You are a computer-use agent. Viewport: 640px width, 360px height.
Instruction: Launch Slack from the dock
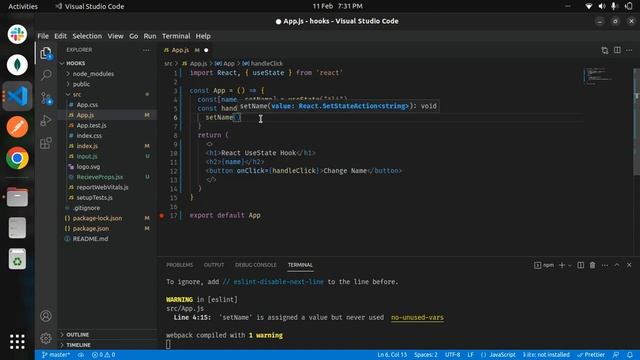click(x=17, y=34)
